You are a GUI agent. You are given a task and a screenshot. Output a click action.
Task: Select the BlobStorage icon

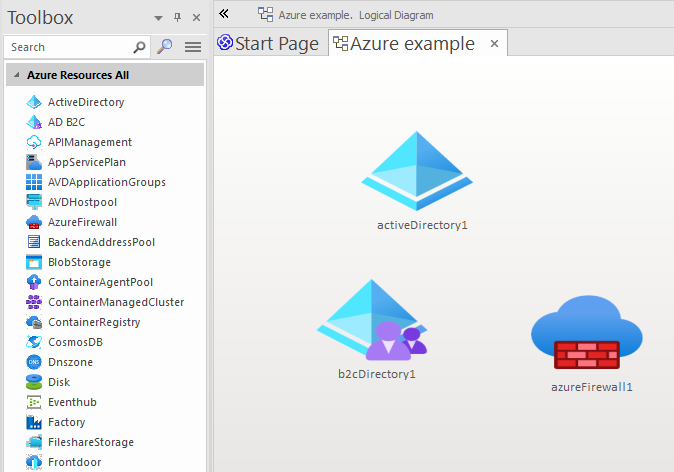[x=34, y=262]
